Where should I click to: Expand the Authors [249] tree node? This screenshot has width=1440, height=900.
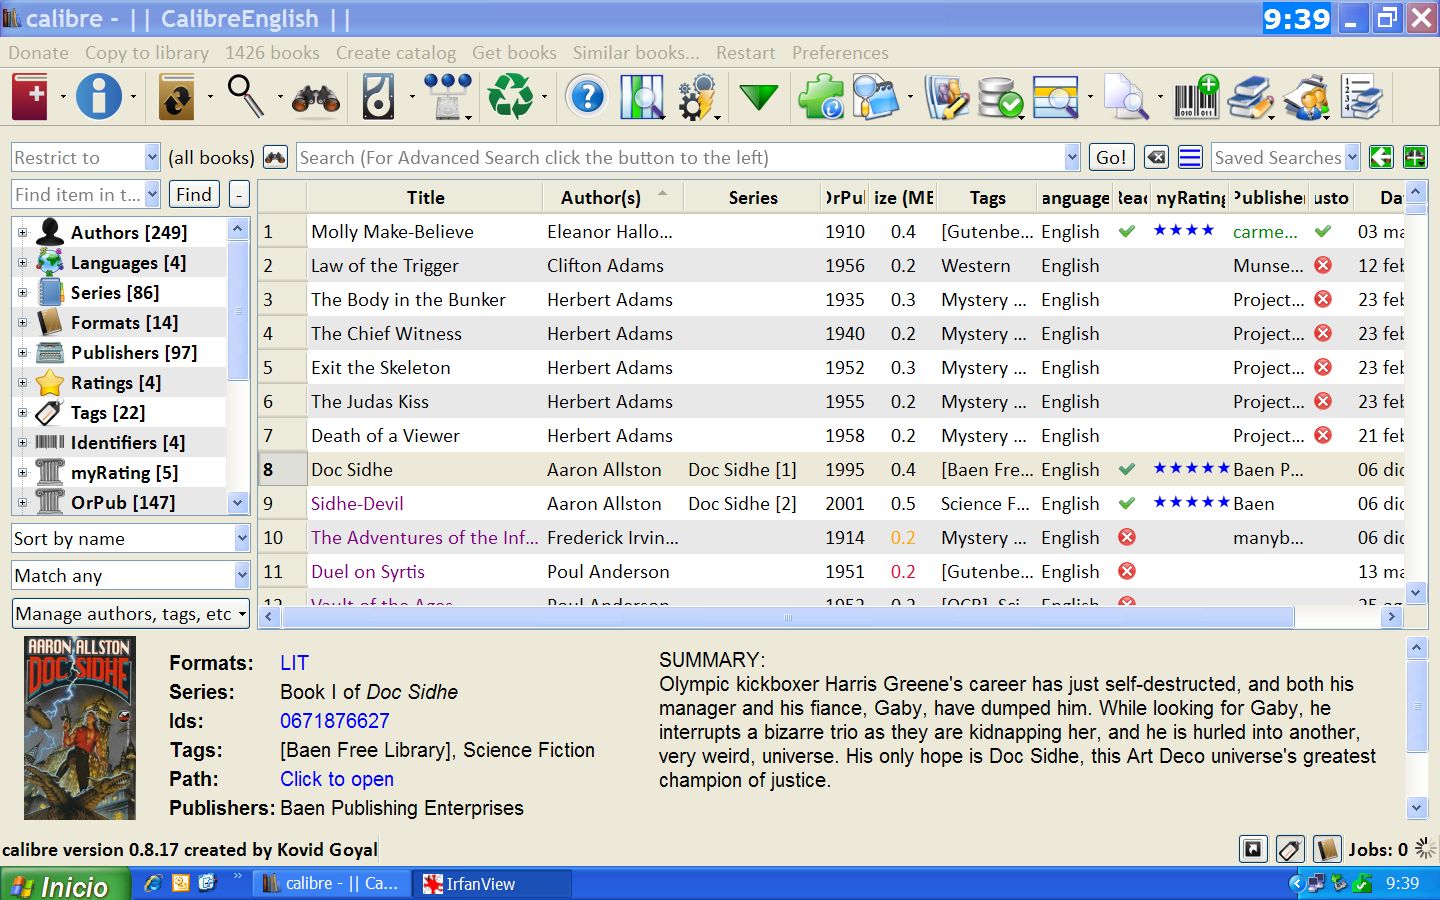pyautogui.click(x=22, y=232)
